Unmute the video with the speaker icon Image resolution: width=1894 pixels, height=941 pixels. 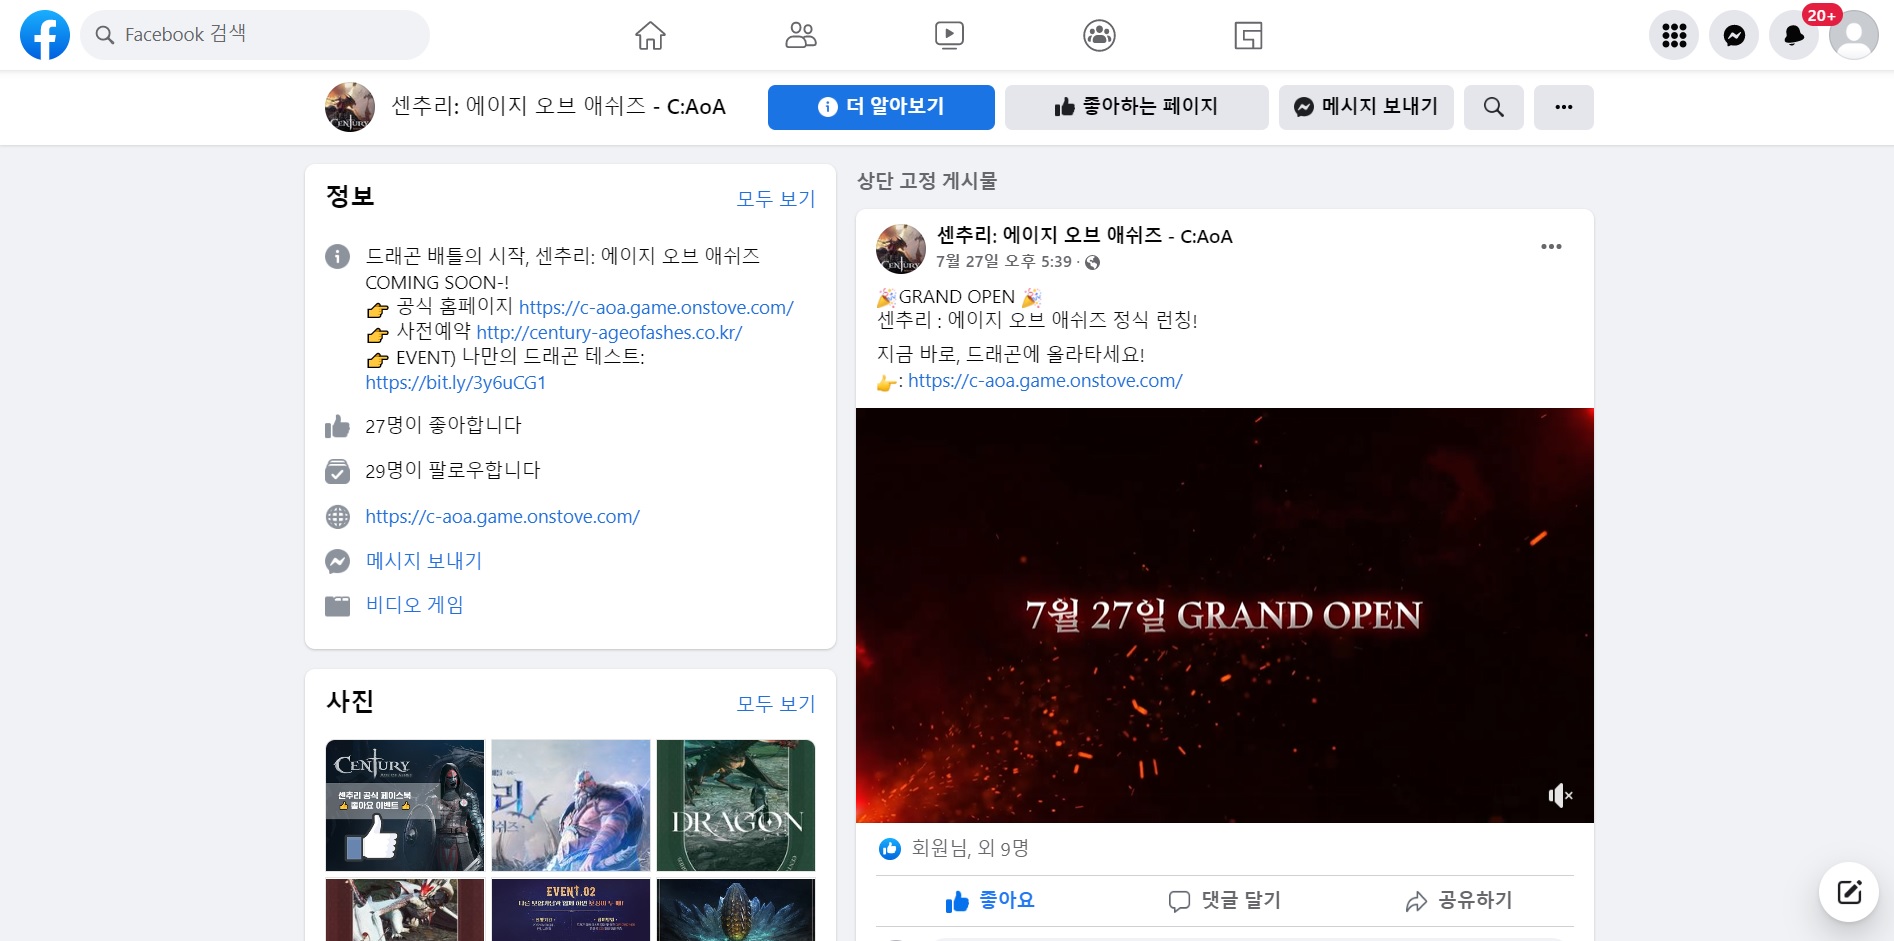1559,796
